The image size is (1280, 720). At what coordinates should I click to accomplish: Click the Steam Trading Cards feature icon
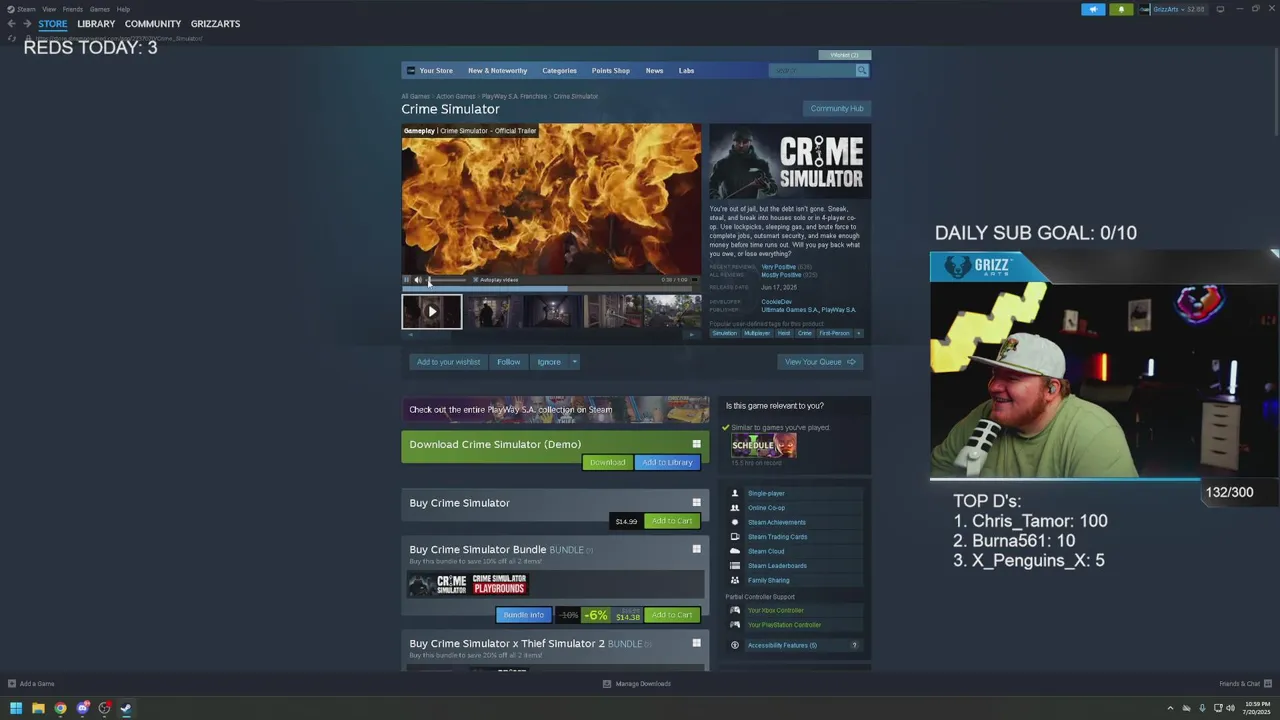point(735,537)
